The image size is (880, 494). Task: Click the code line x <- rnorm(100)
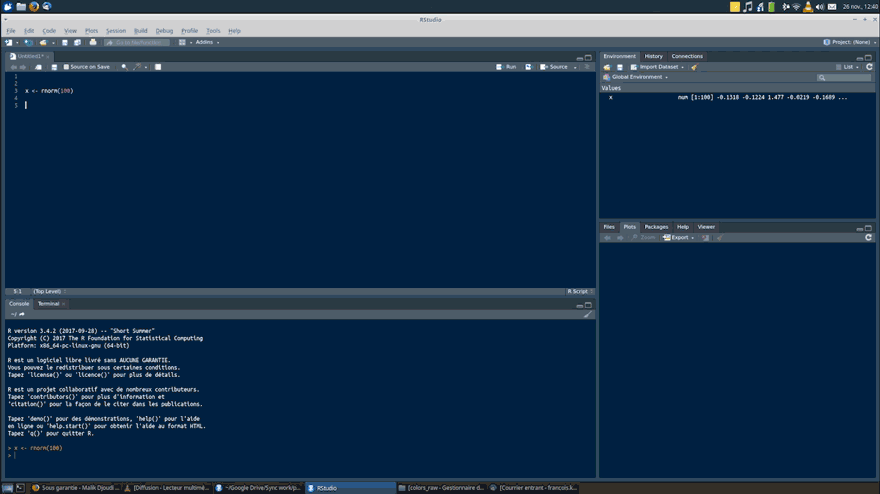coord(49,91)
